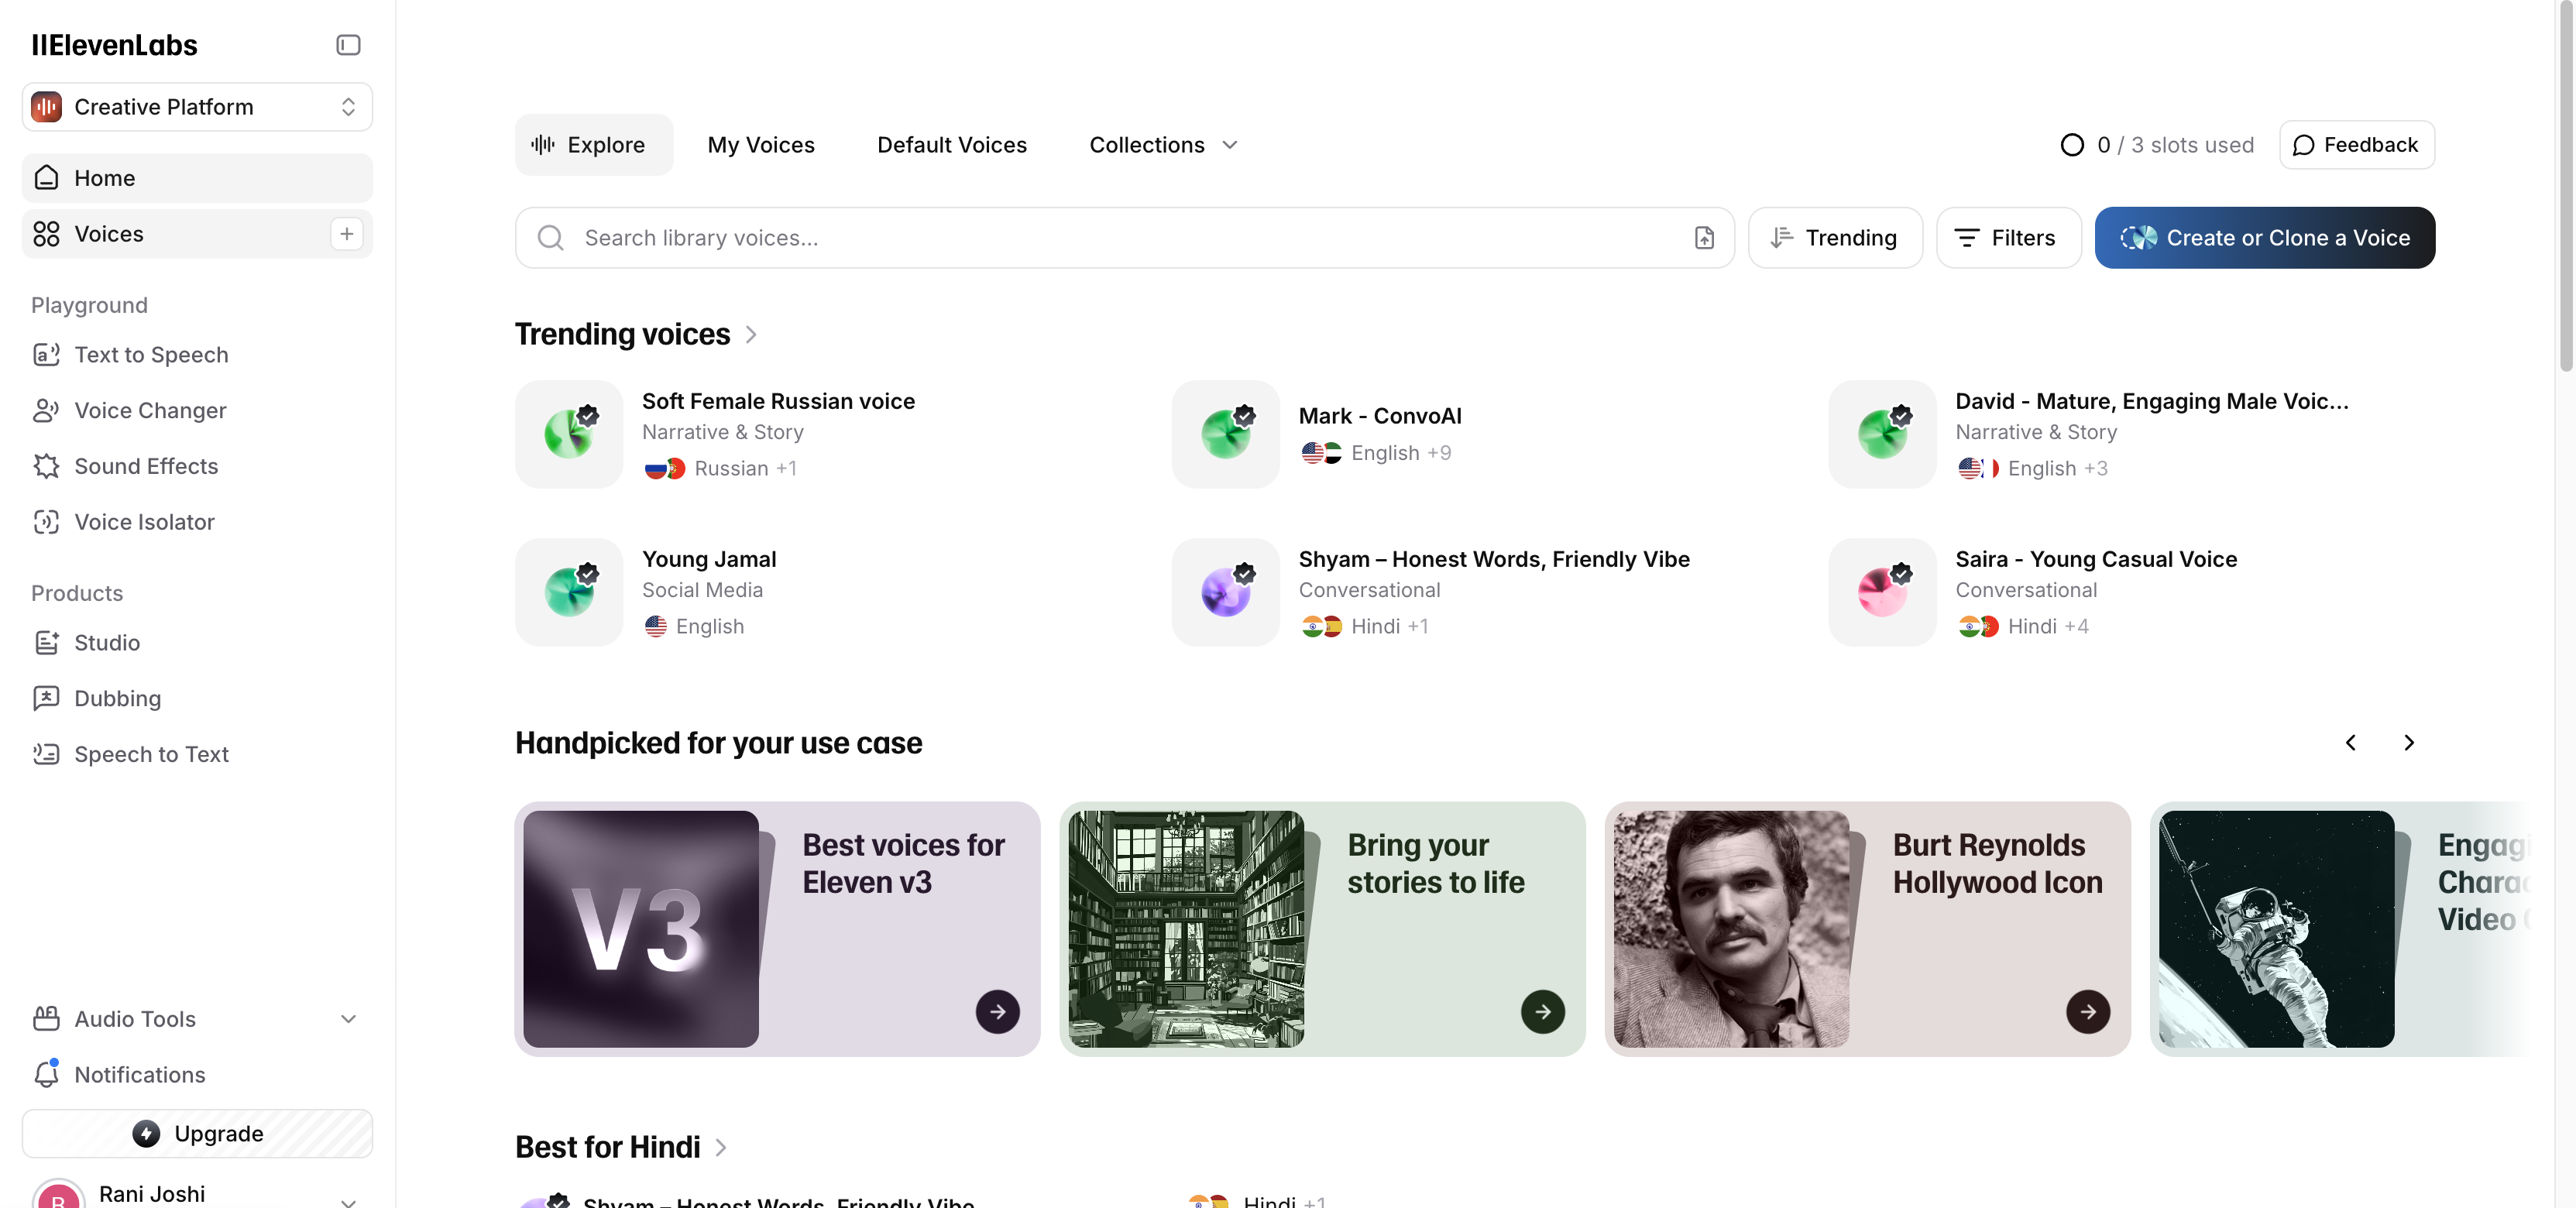The height and width of the screenshot is (1208, 2576).
Task: Open the Dubbing product
Action: pyautogui.click(x=117, y=698)
